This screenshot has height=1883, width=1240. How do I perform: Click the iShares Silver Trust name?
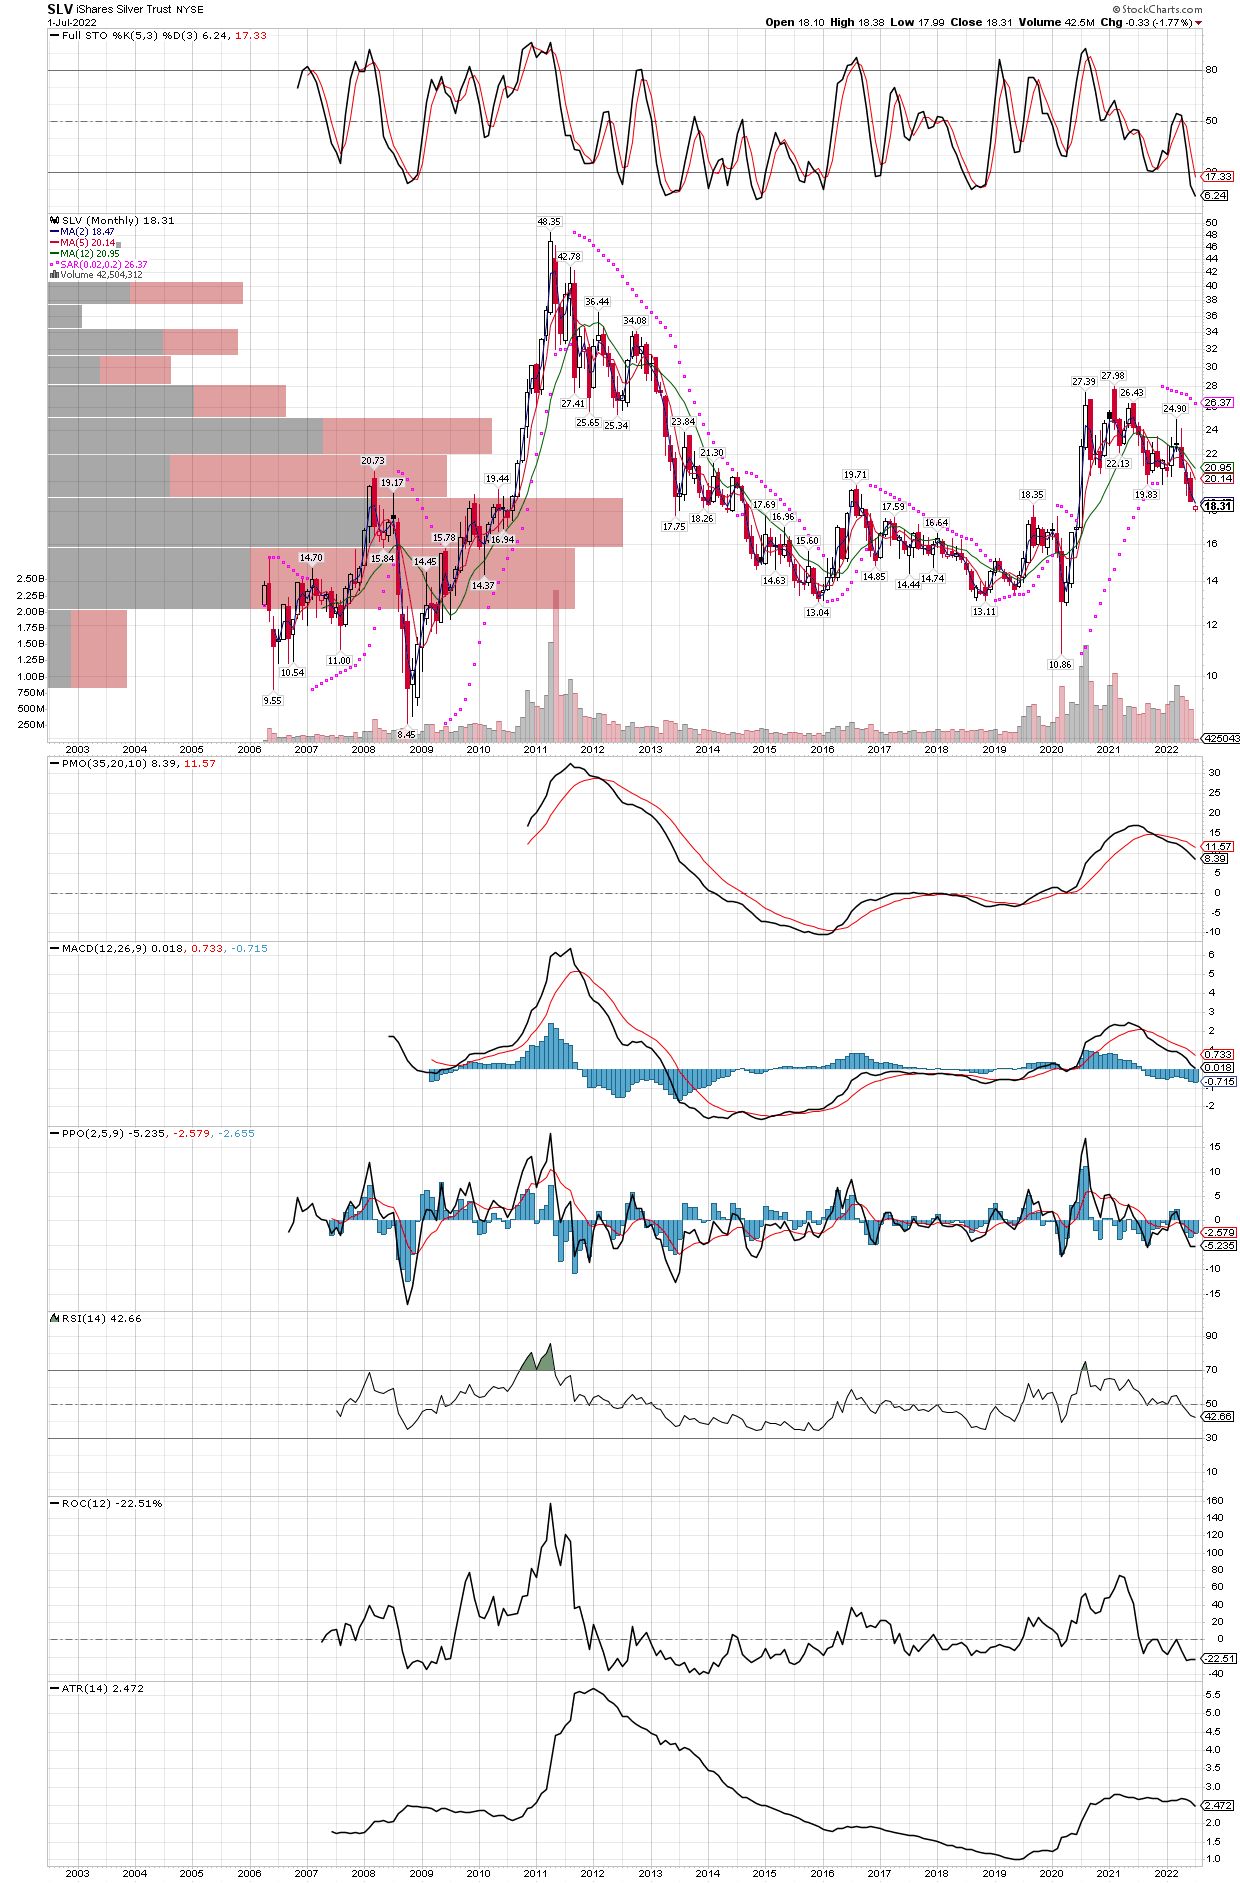[x=125, y=9]
